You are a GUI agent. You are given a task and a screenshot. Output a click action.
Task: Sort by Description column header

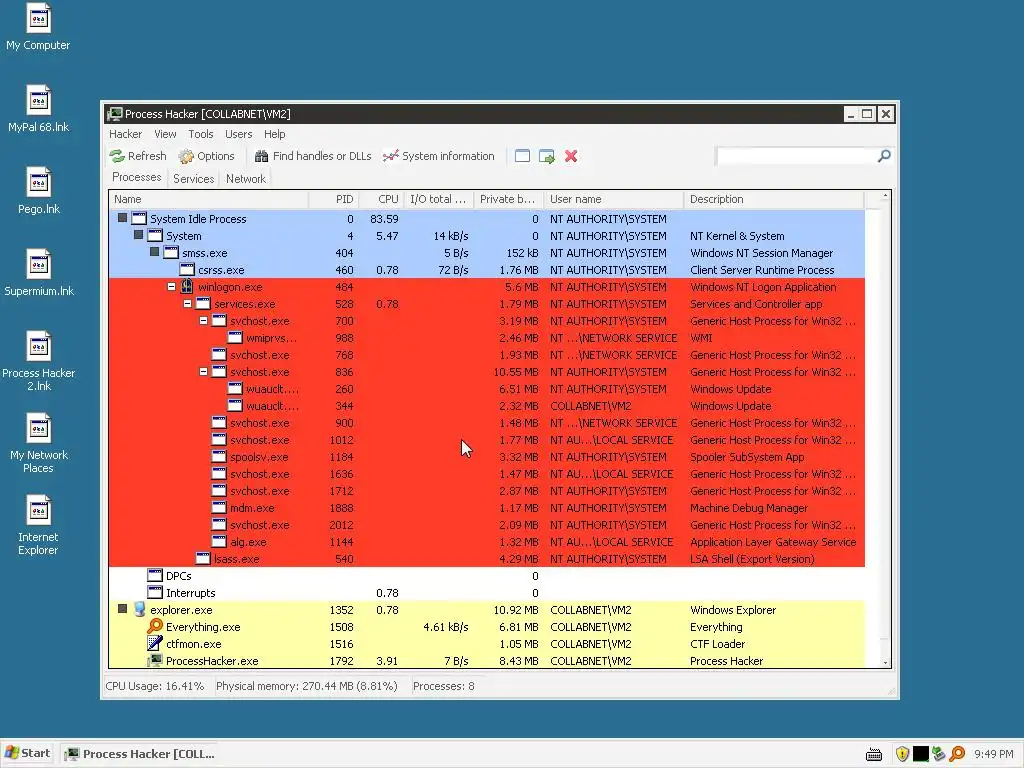[774, 199]
